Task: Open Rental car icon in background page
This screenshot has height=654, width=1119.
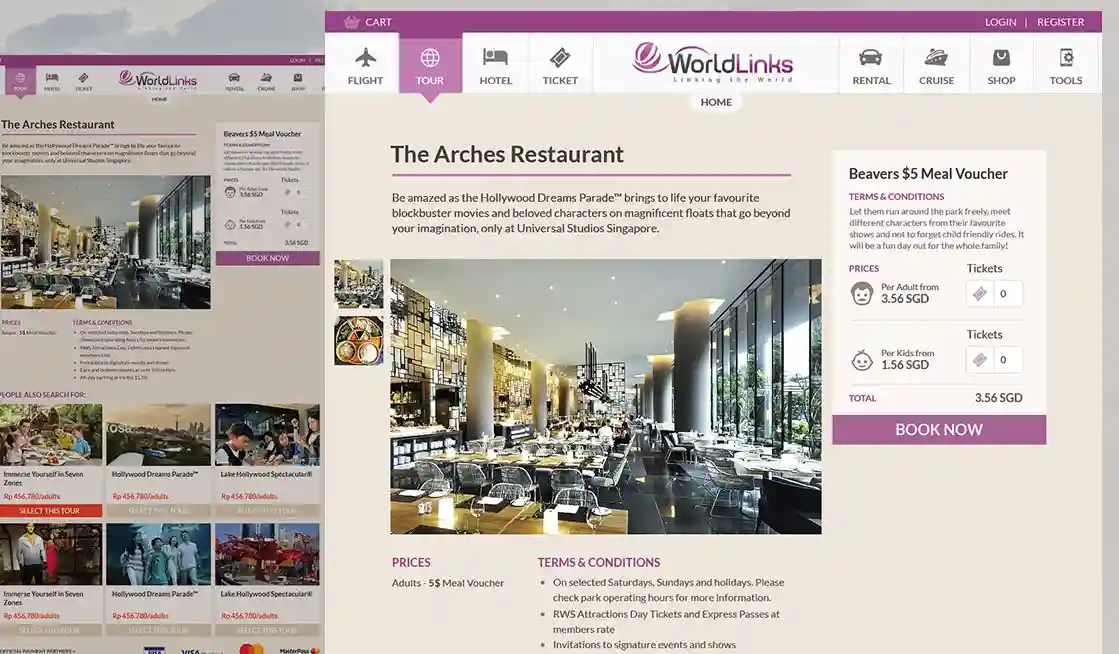Action: [234, 78]
